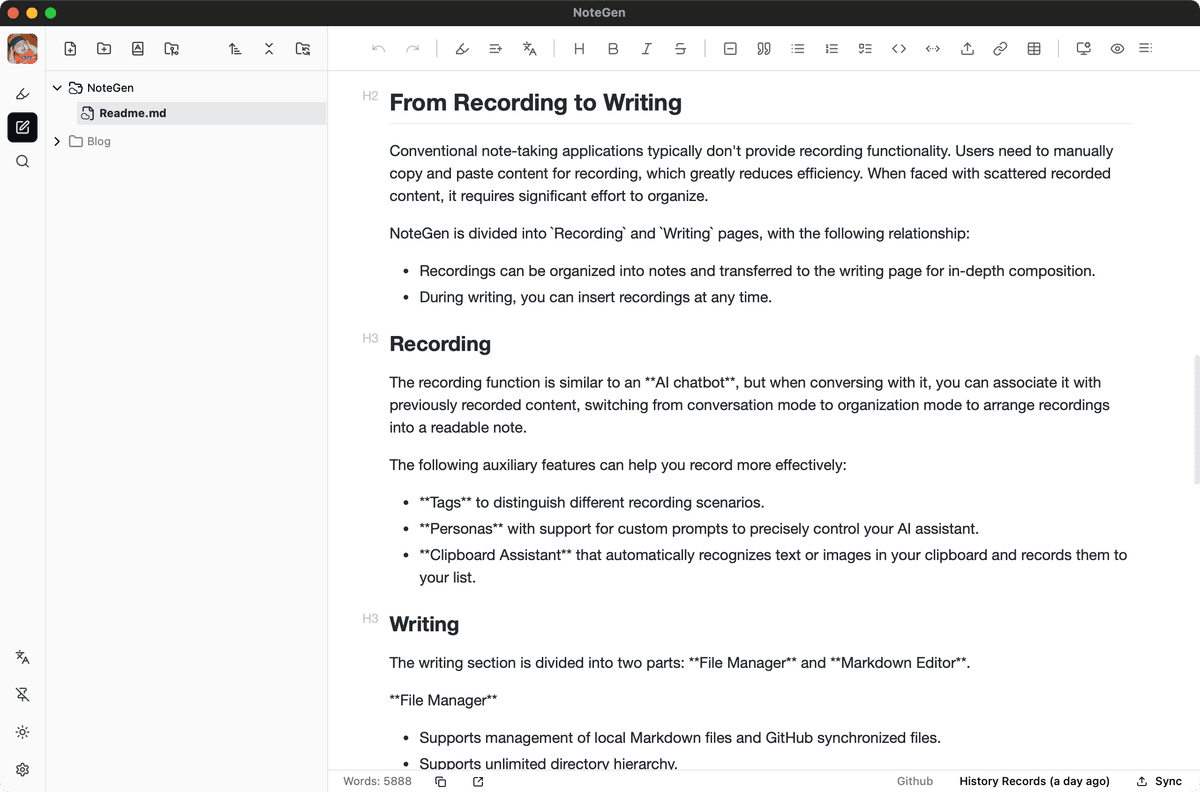Toggle italic formatting in the toolbar
The height and width of the screenshot is (792, 1200).
point(646,48)
